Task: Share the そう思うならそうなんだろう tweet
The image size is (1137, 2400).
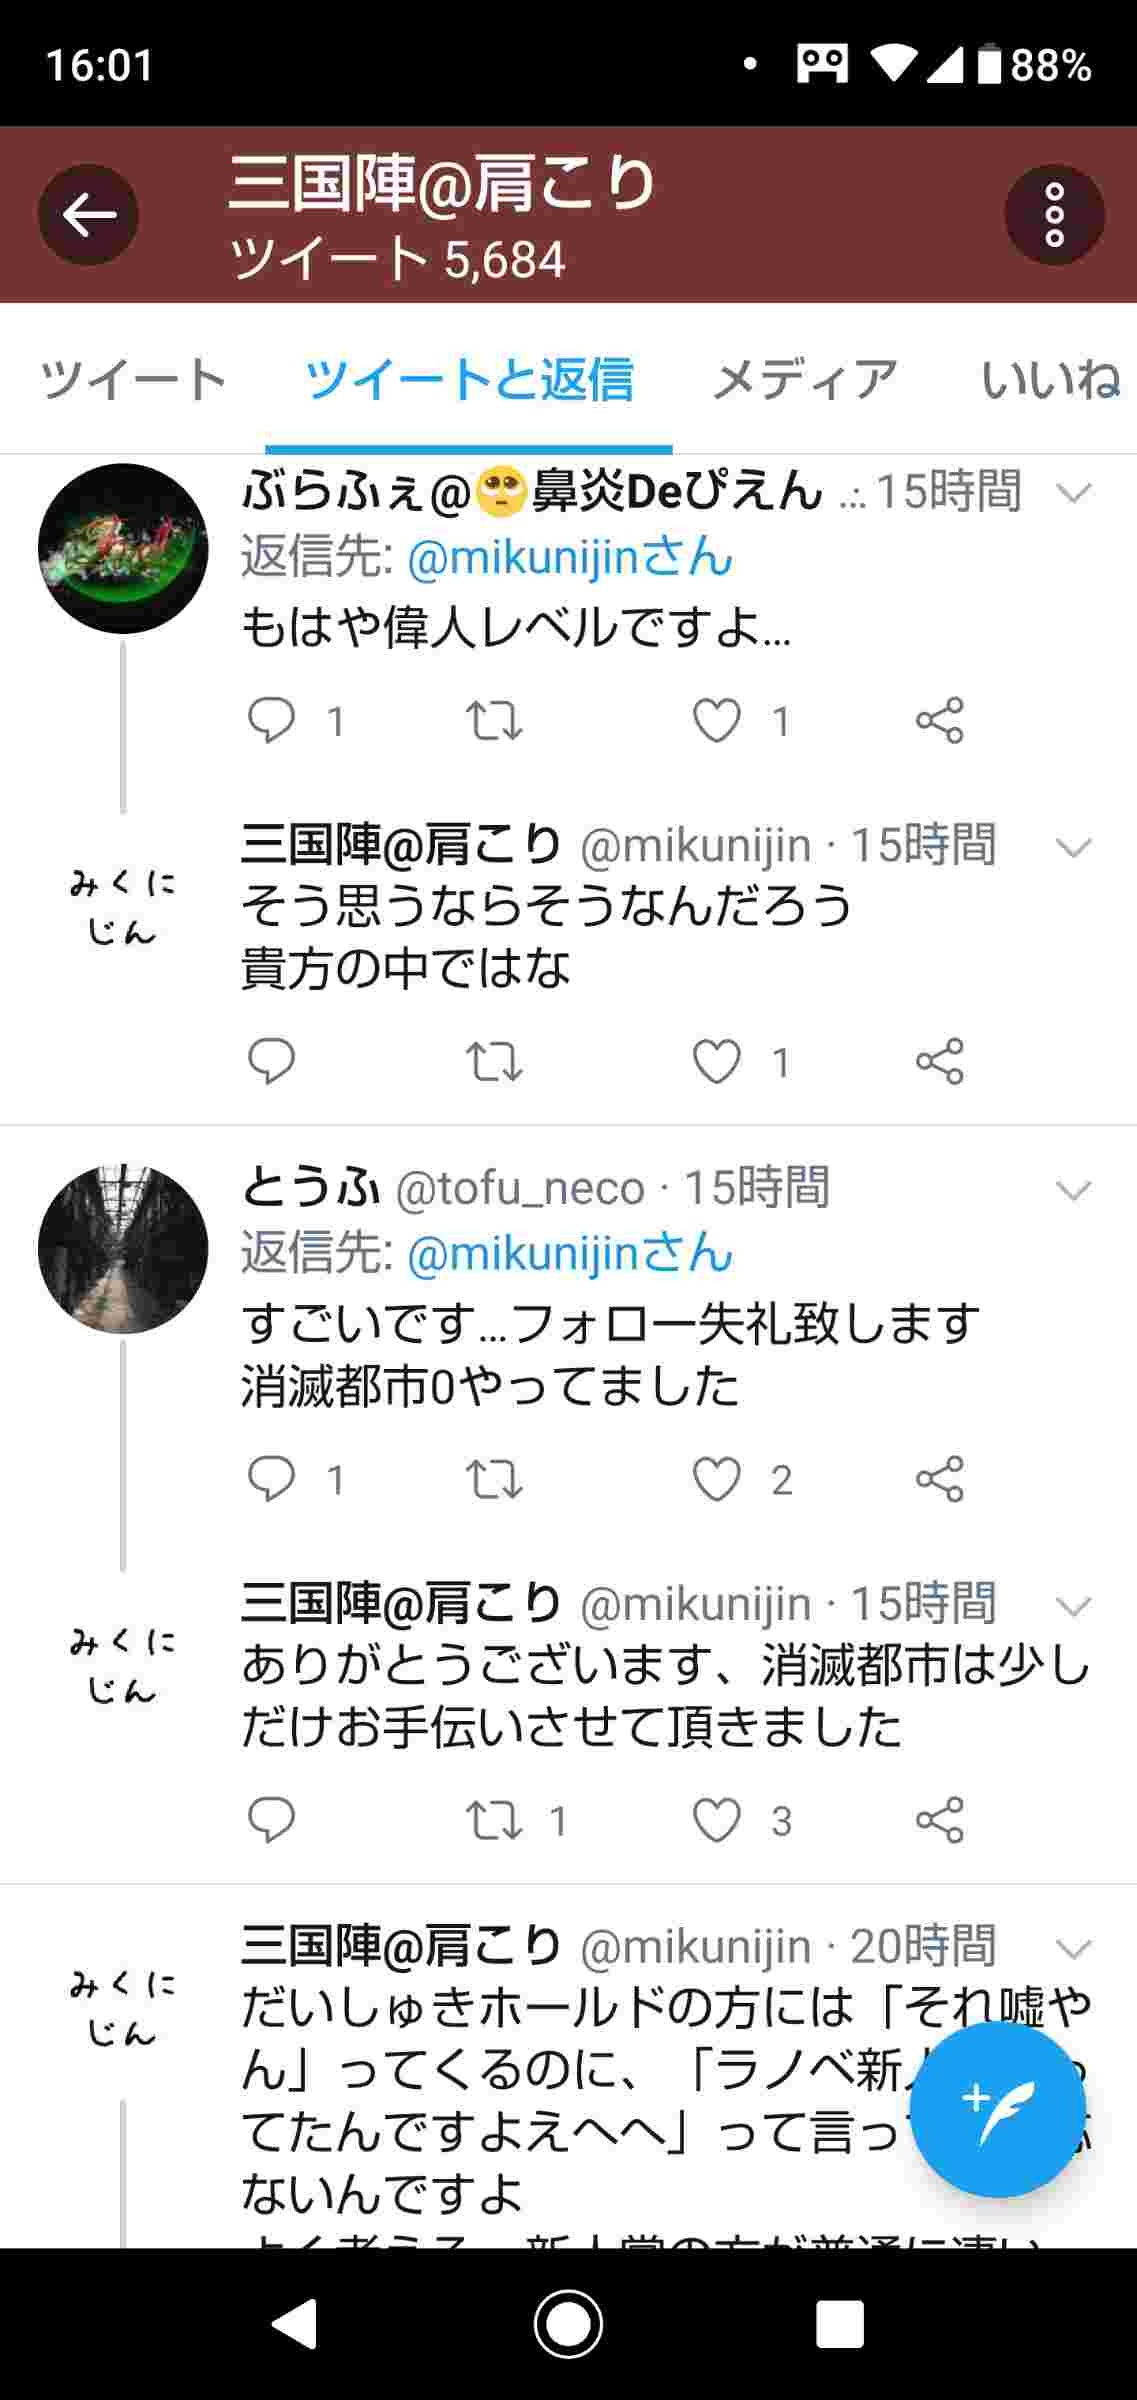Action: [939, 1061]
